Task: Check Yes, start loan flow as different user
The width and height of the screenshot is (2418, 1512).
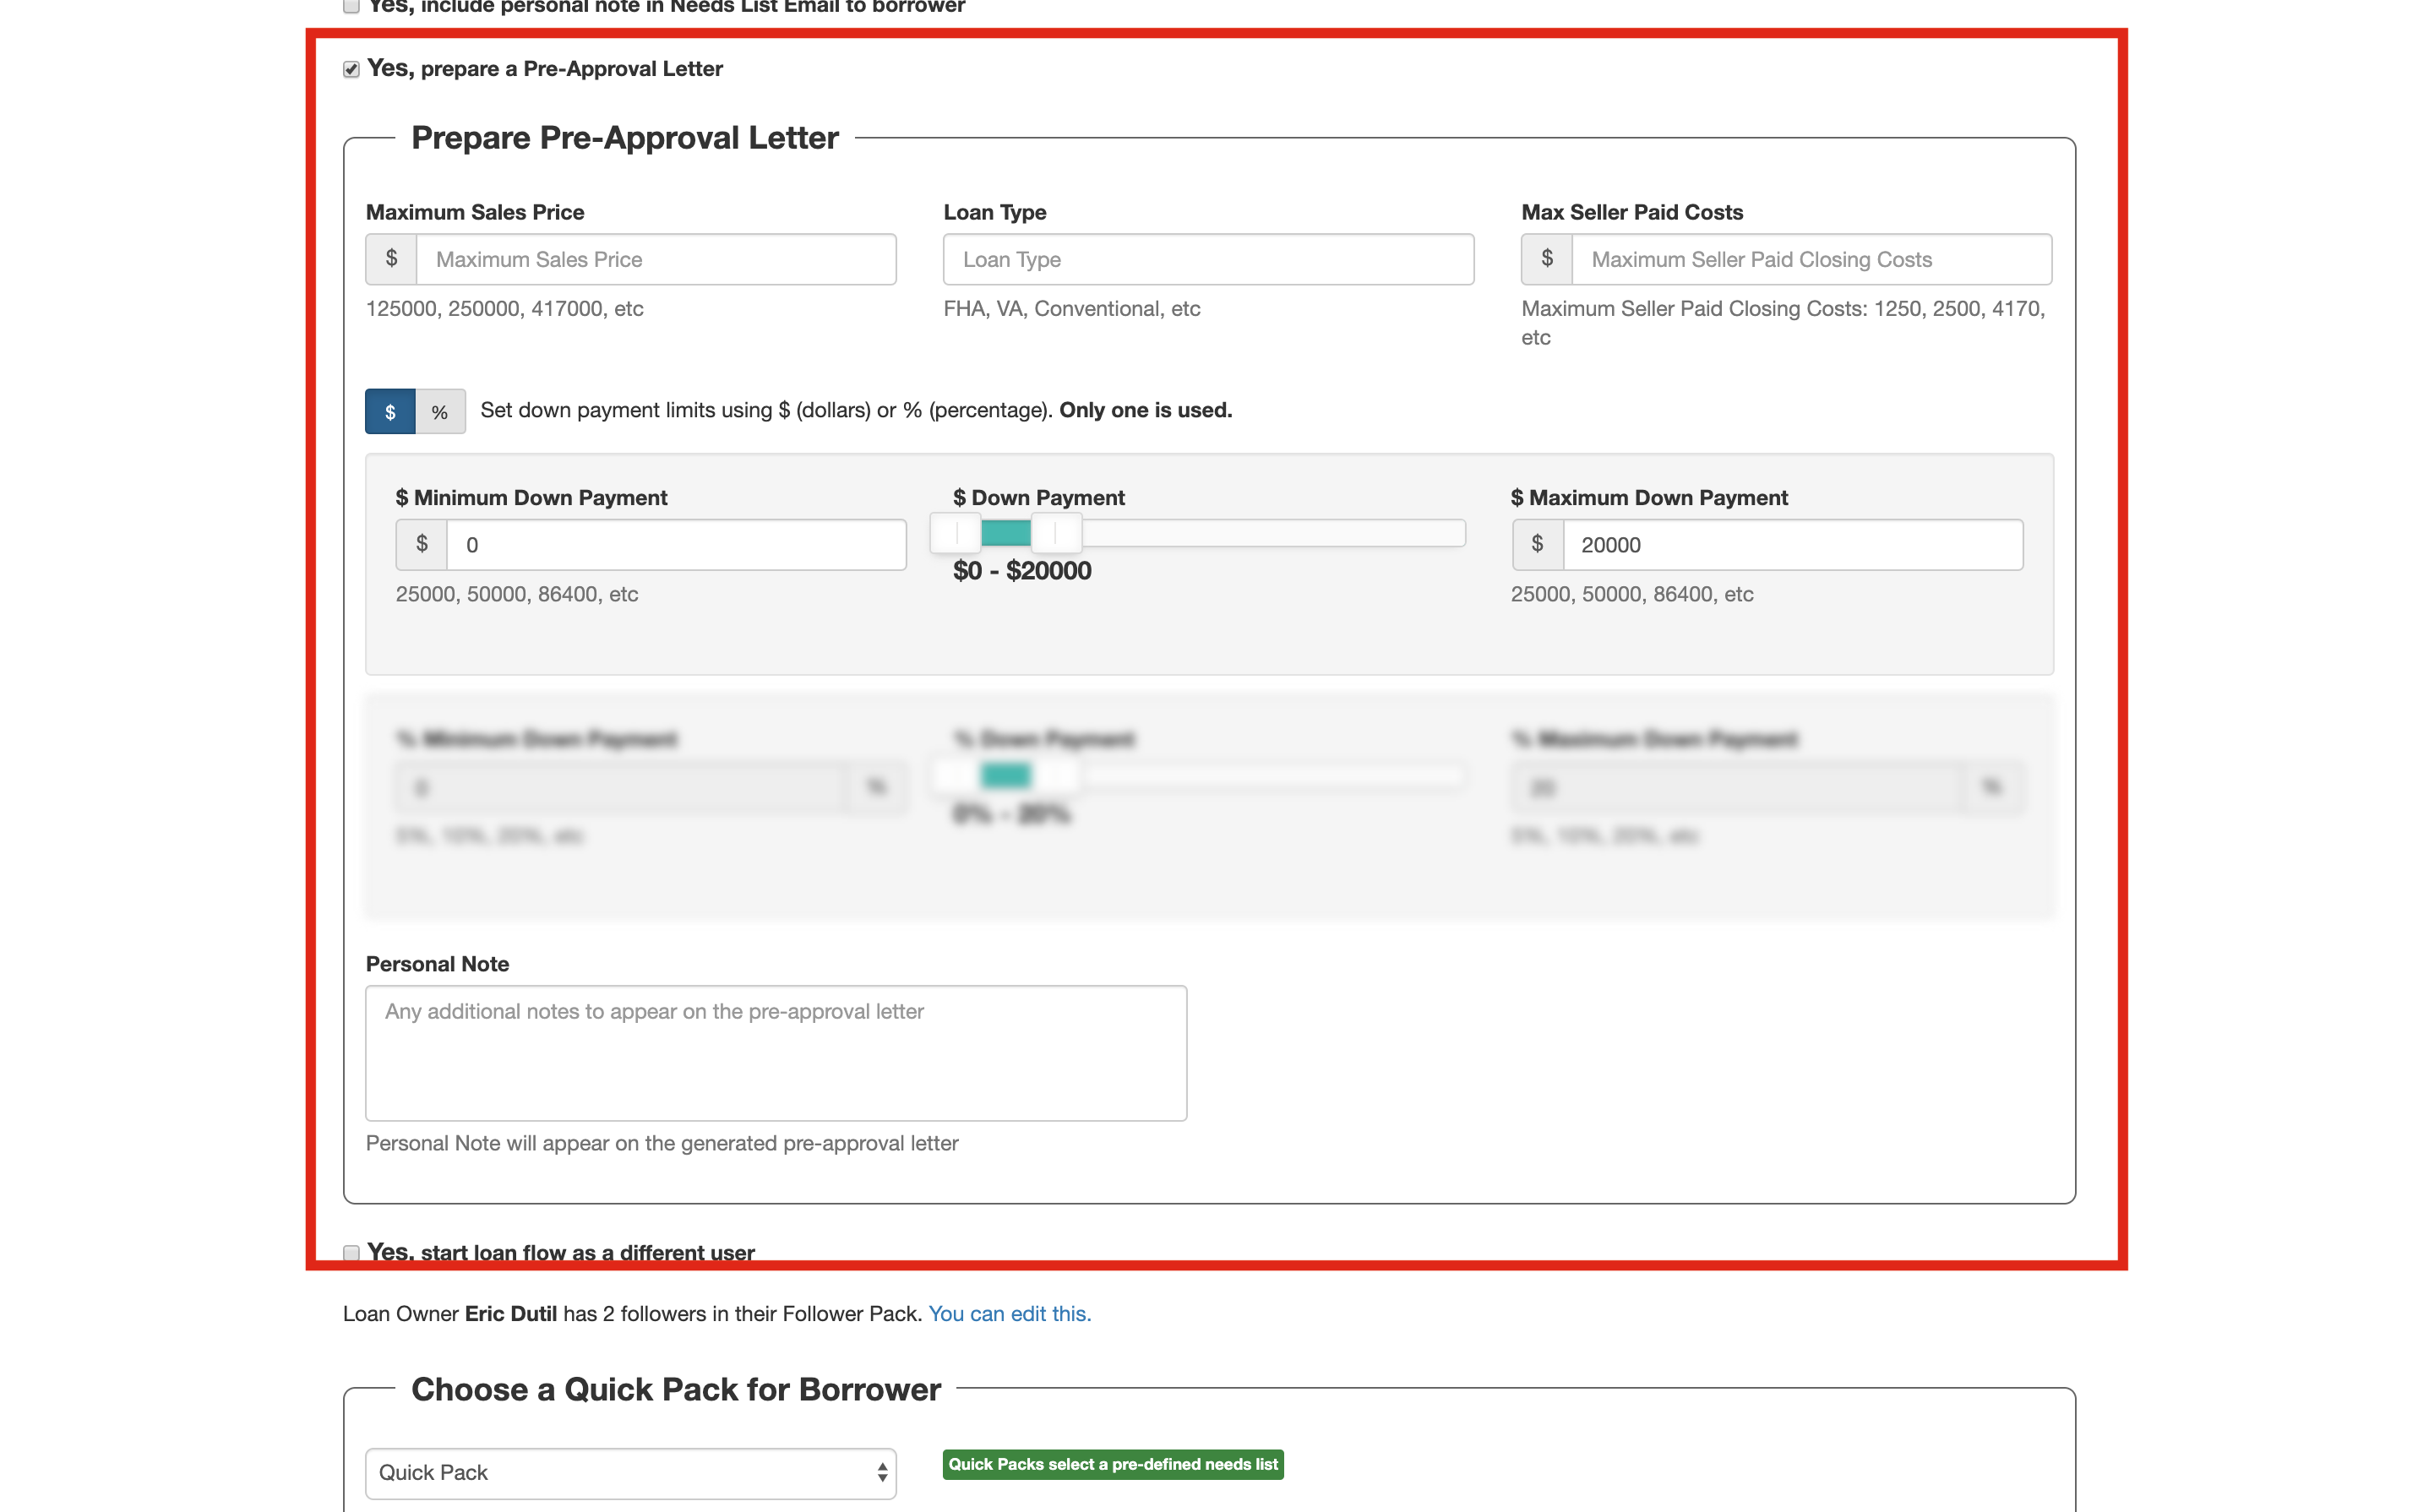Action: click(x=351, y=1252)
